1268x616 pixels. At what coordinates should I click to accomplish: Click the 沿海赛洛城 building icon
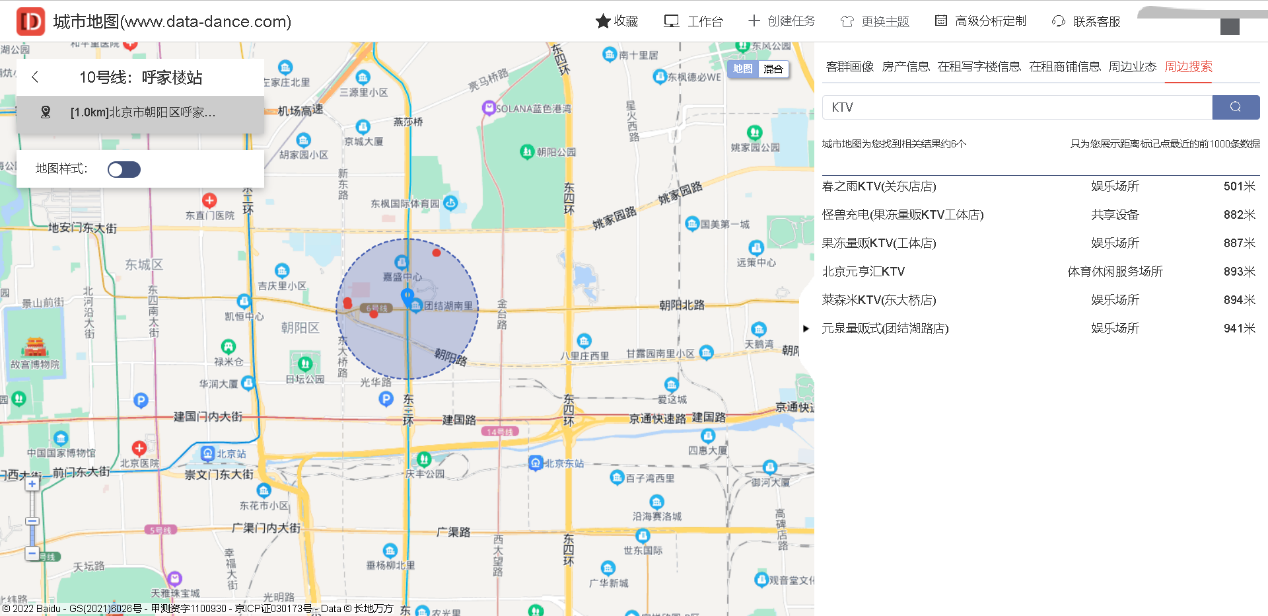click(658, 502)
